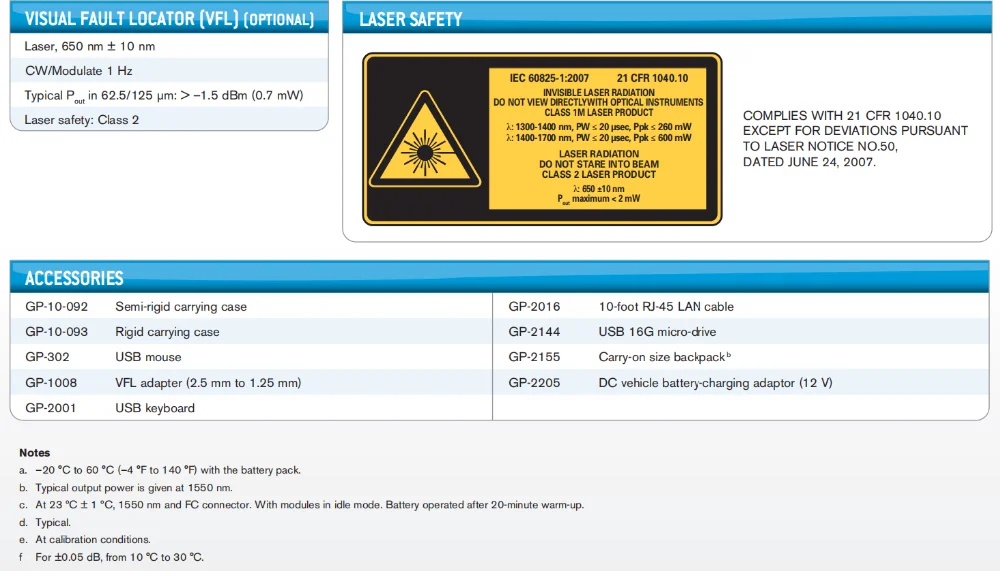Select the 'Typical Pout in 62.5/125 µm' row
The image size is (1000, 571).
coord(169,95)
